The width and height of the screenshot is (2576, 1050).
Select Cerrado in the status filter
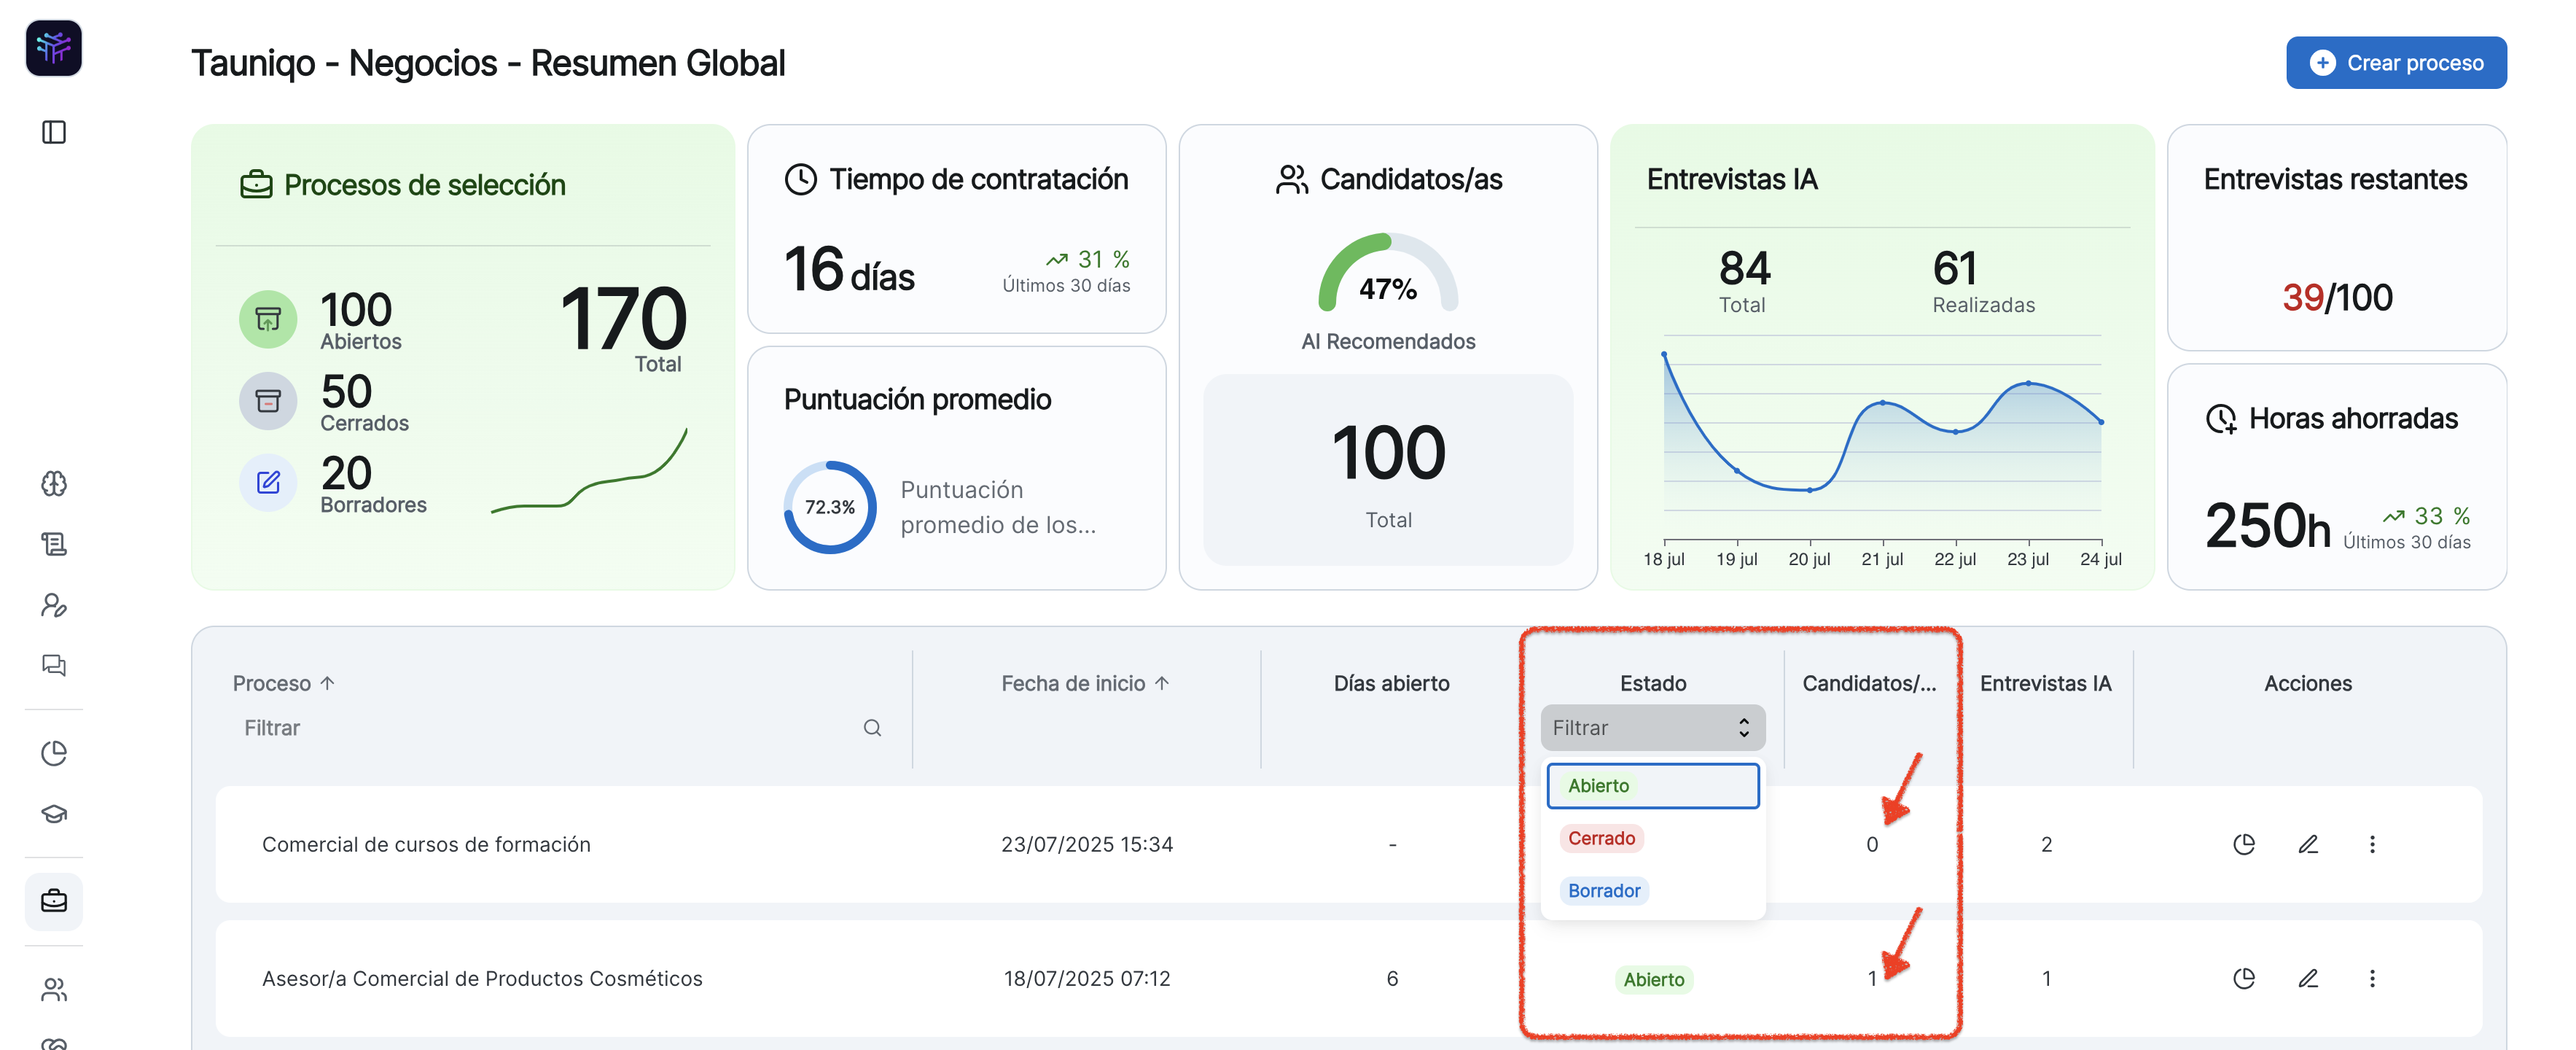[1601, 838]
